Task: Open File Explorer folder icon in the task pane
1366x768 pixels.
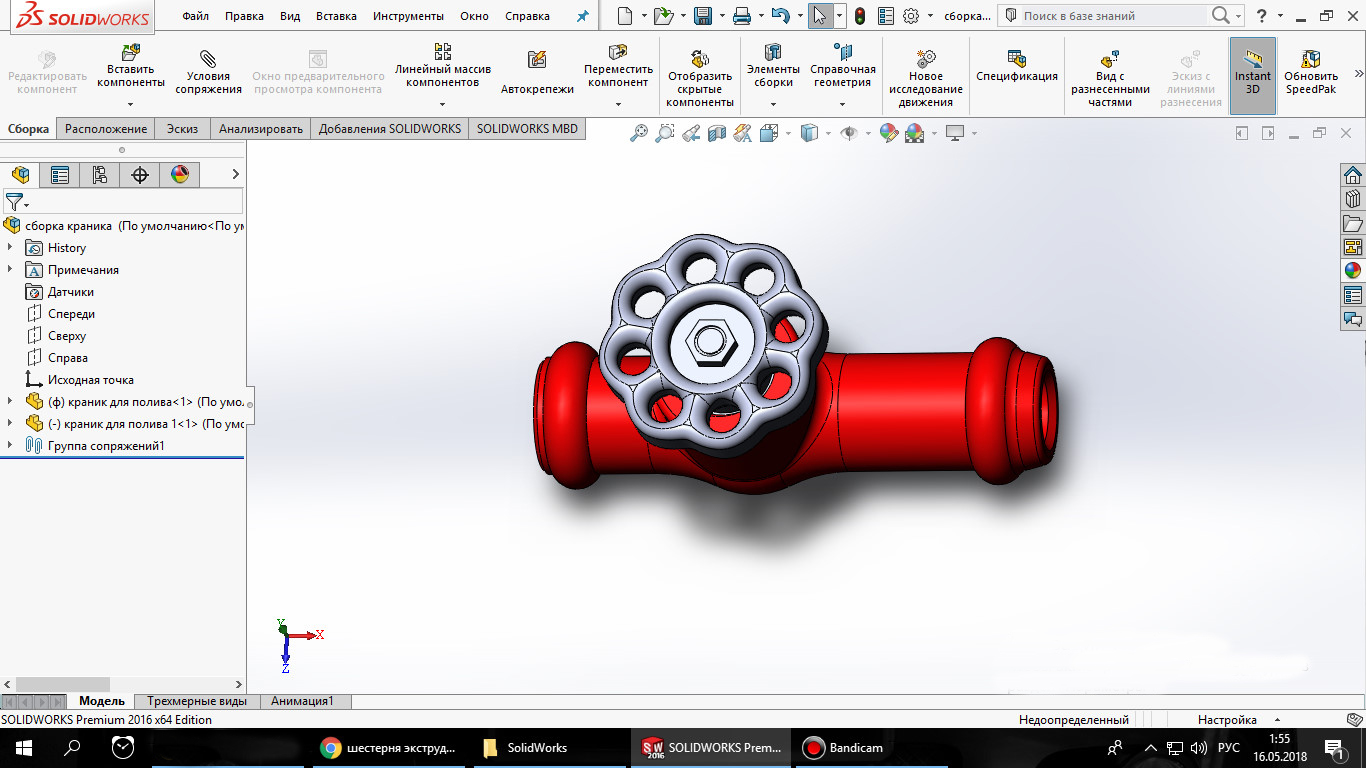Action: (1353, 223)
